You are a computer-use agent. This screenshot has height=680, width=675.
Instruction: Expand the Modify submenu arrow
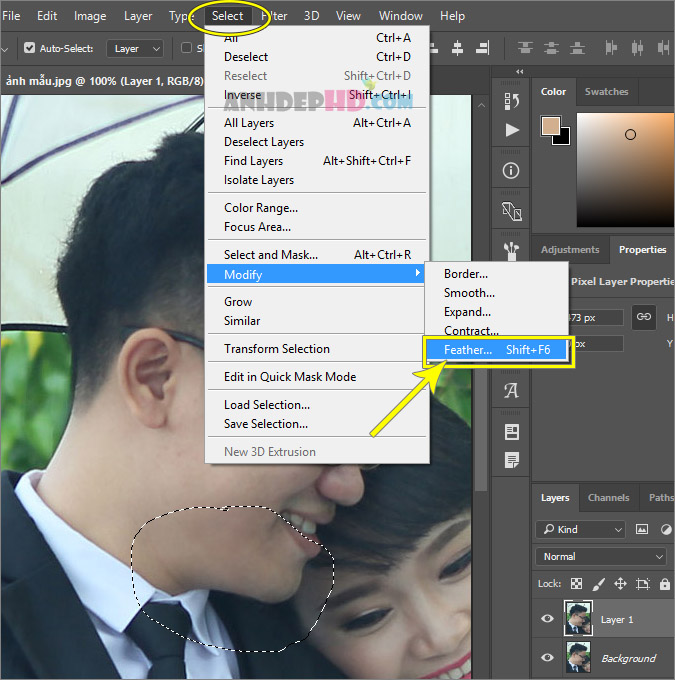click(x=417, y=273)
